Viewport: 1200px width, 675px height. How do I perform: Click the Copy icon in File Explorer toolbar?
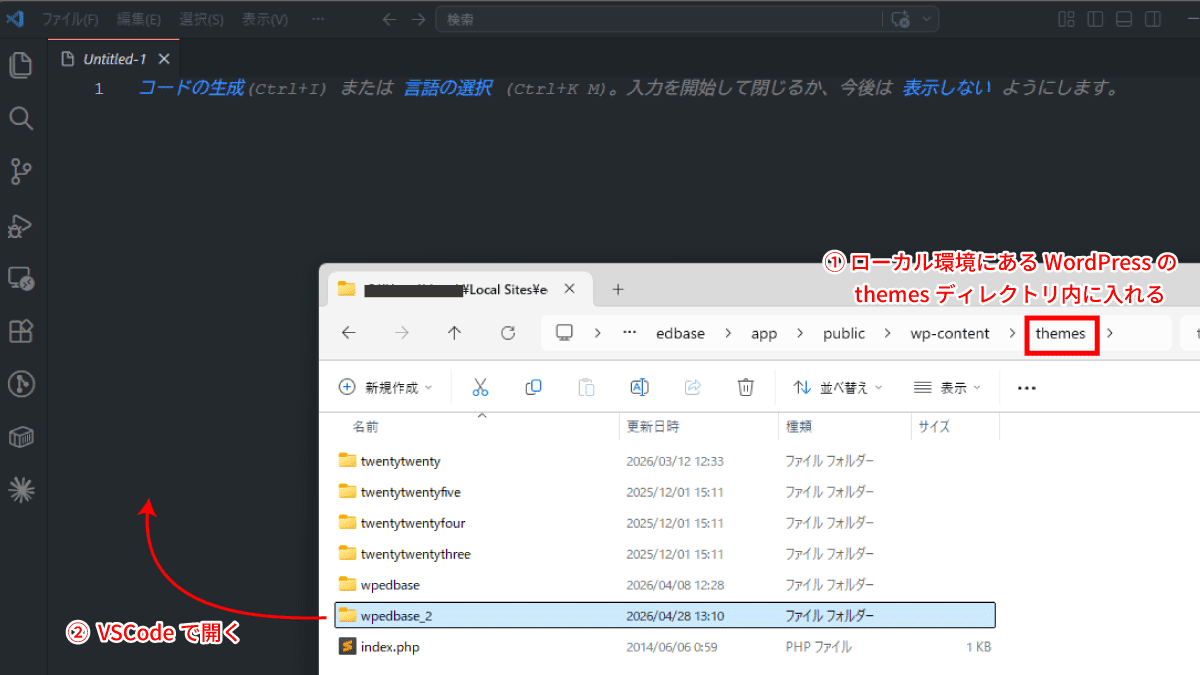tap(533, 388)
